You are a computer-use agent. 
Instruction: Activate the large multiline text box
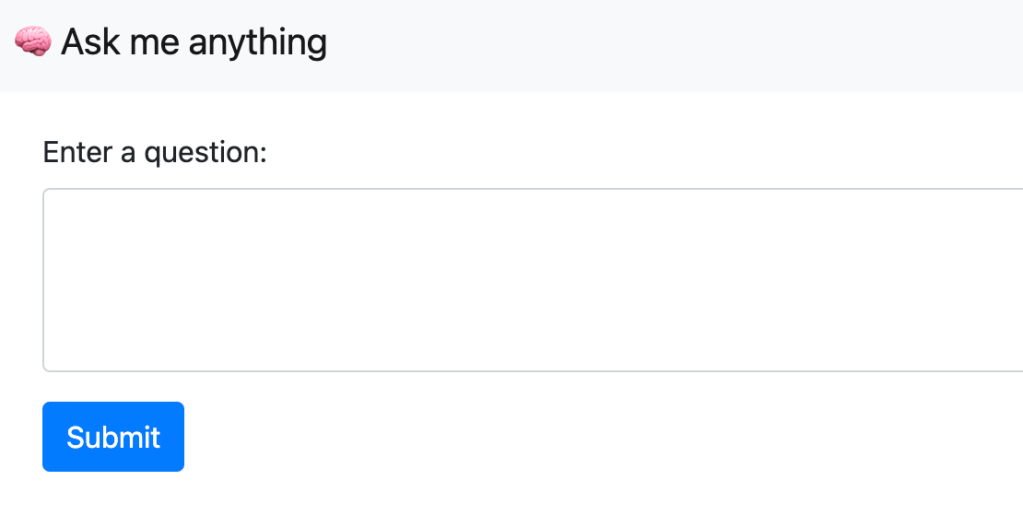[532, 280]
